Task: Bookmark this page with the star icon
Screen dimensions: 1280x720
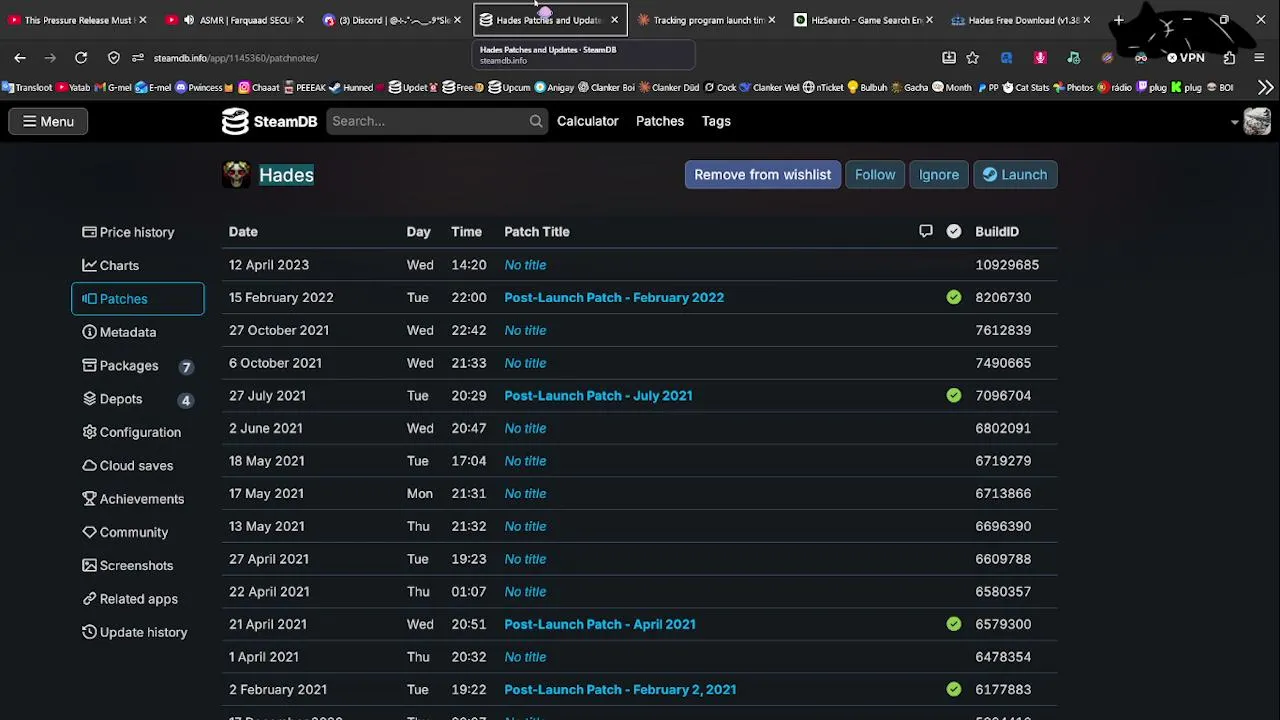Action: pyautogui.click(x=973, y=58)
